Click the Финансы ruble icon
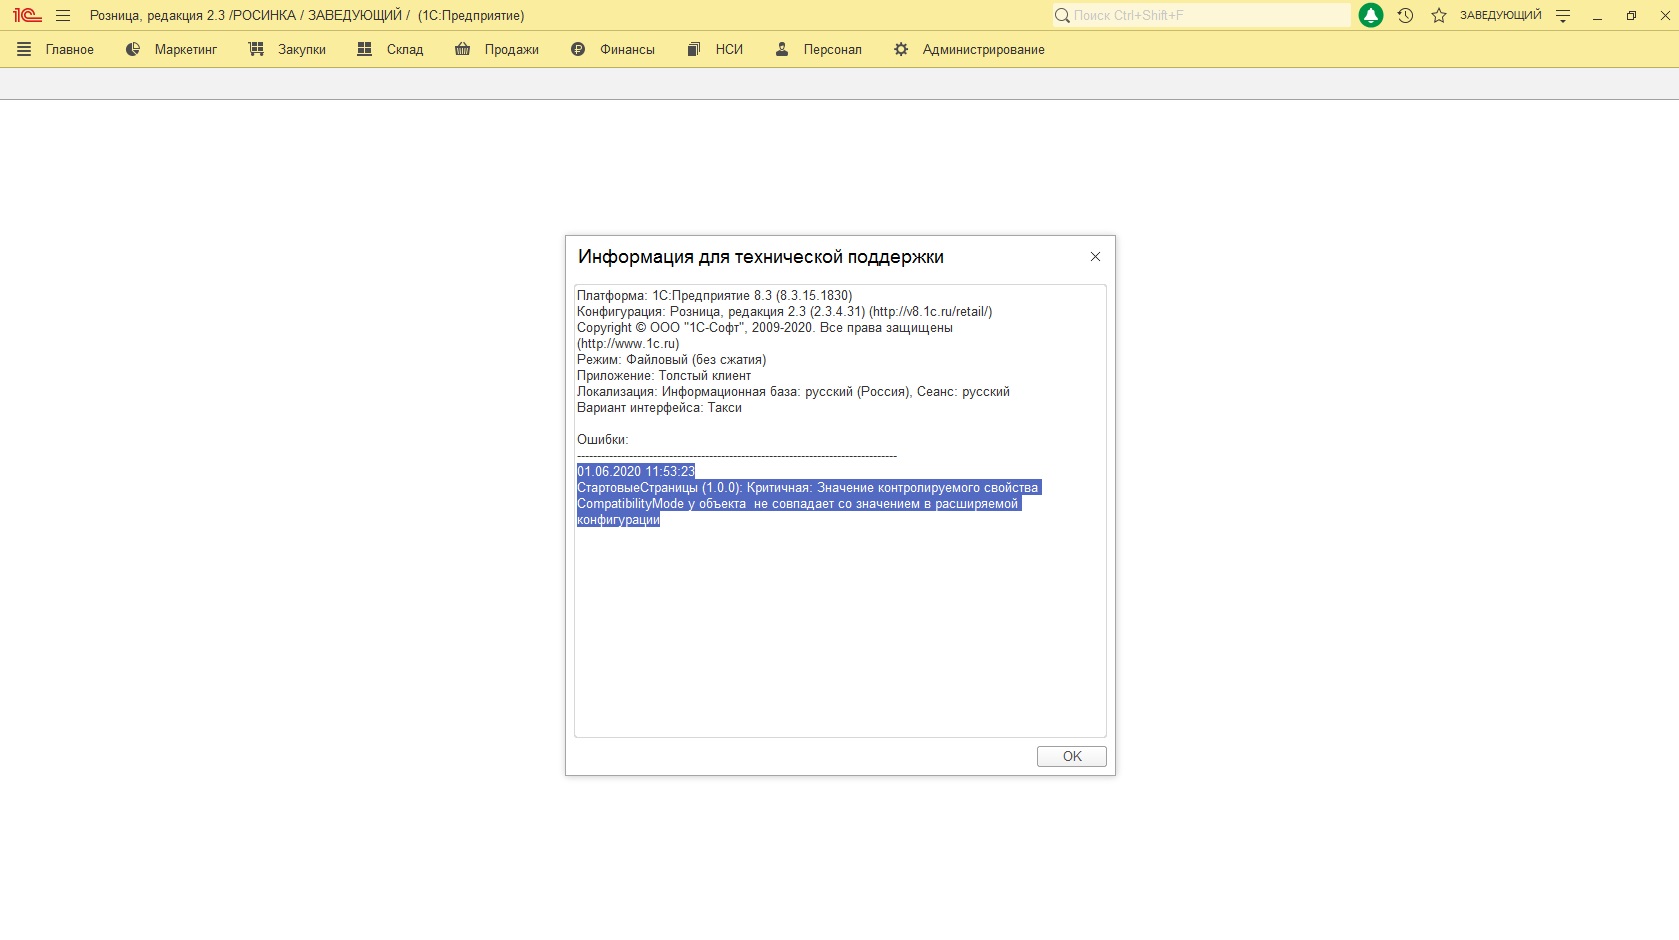Viewport: 1679px width, 940px height. [578, 49]
